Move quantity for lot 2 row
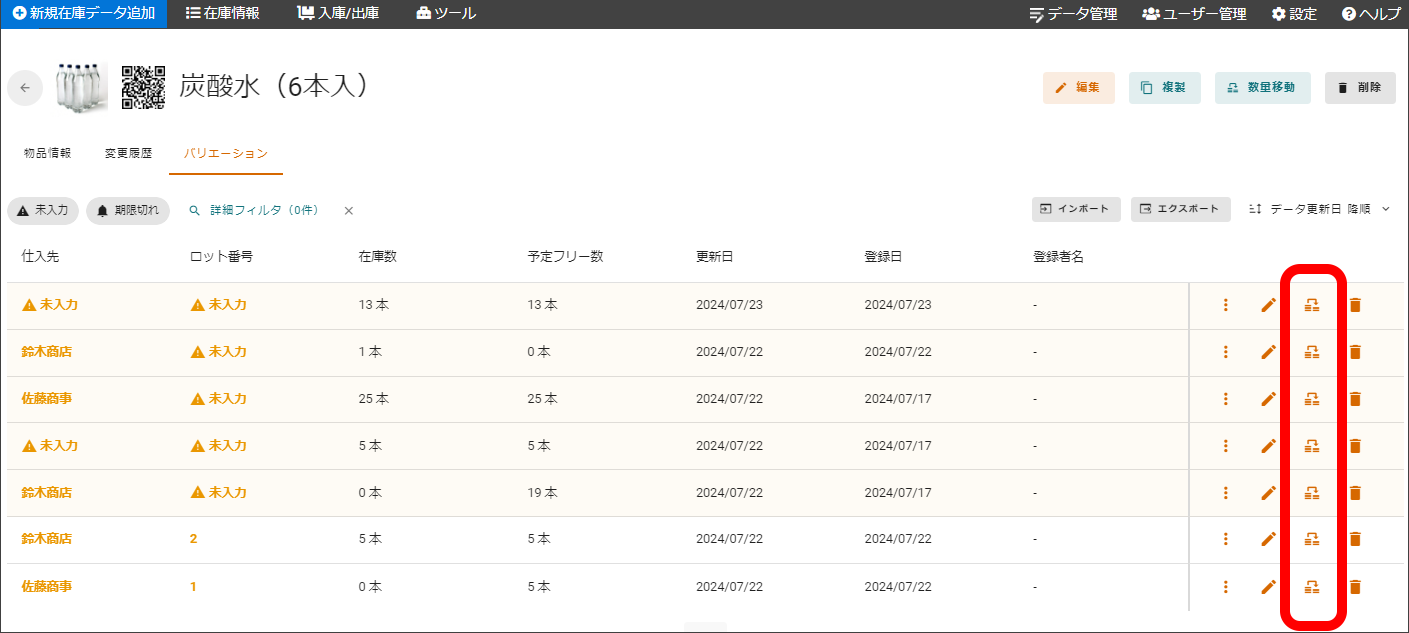 pyautogui.click(x=1312, y=539)
